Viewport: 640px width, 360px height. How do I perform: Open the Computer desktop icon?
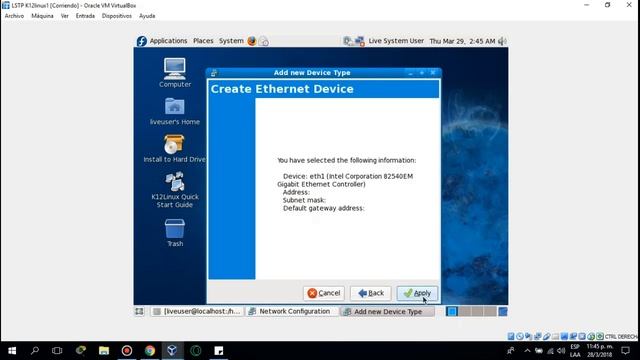[x=175, y=73]
